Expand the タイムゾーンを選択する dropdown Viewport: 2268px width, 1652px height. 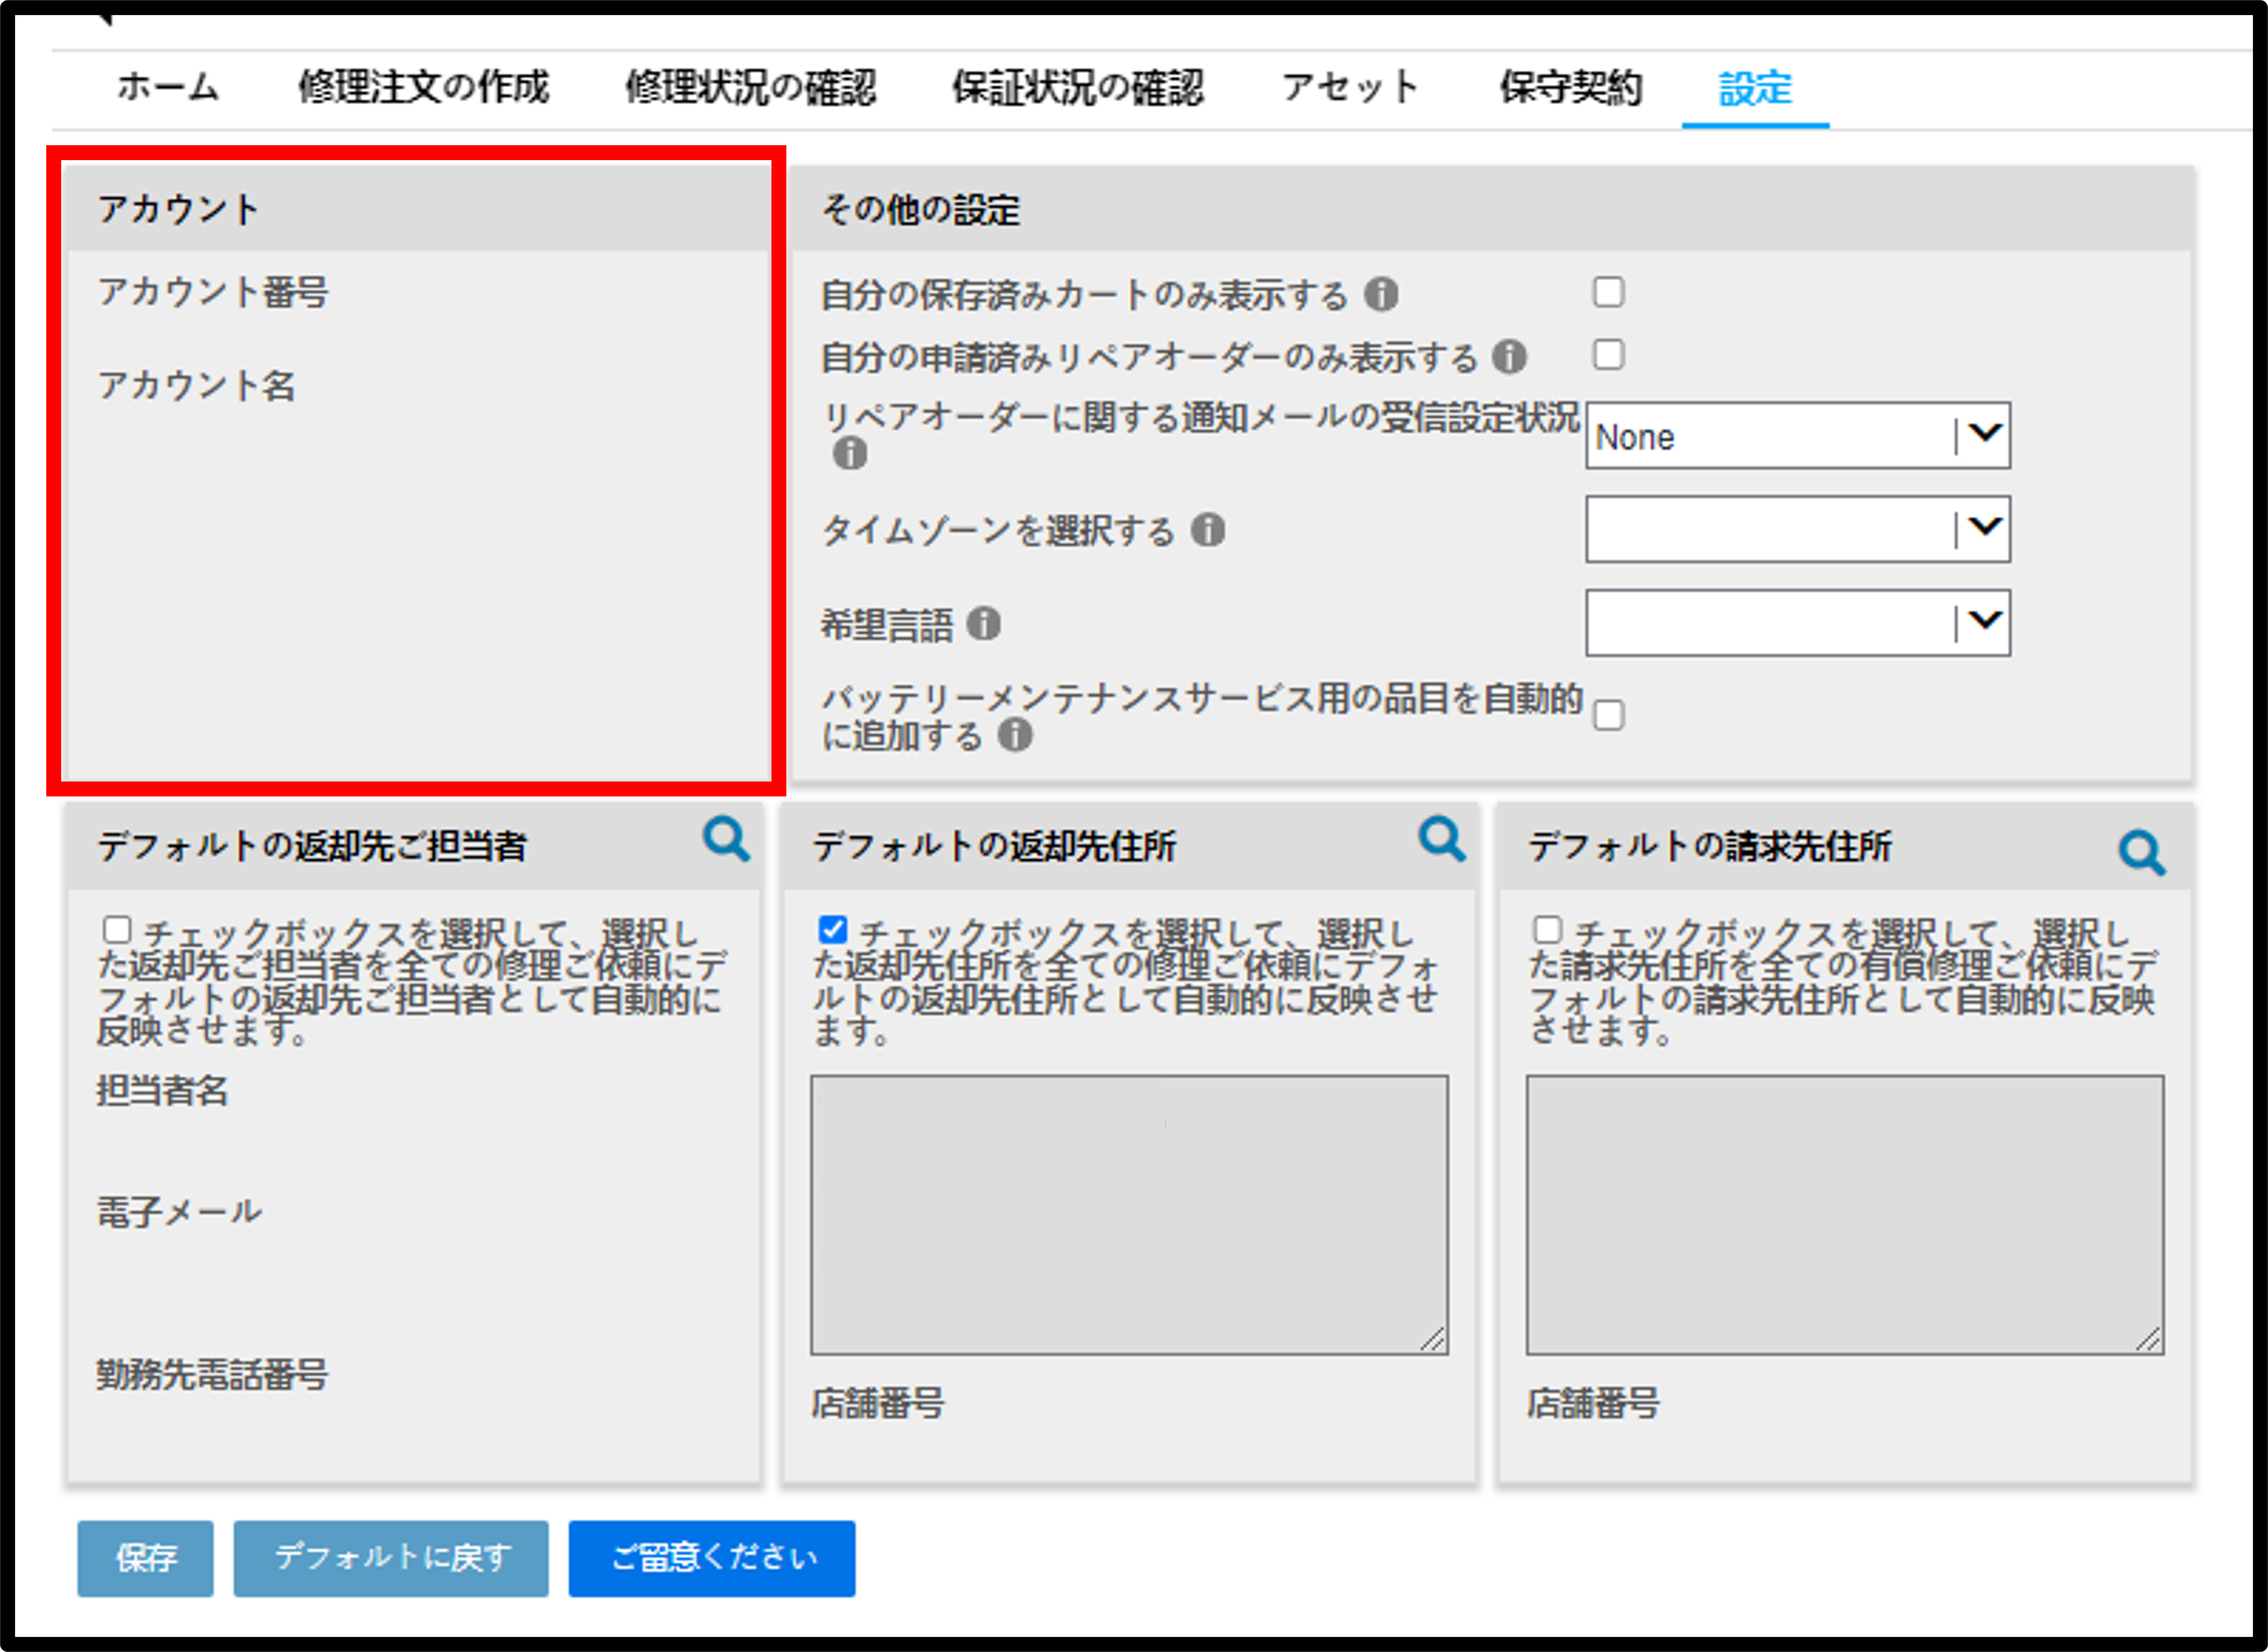coord(1798,529)
